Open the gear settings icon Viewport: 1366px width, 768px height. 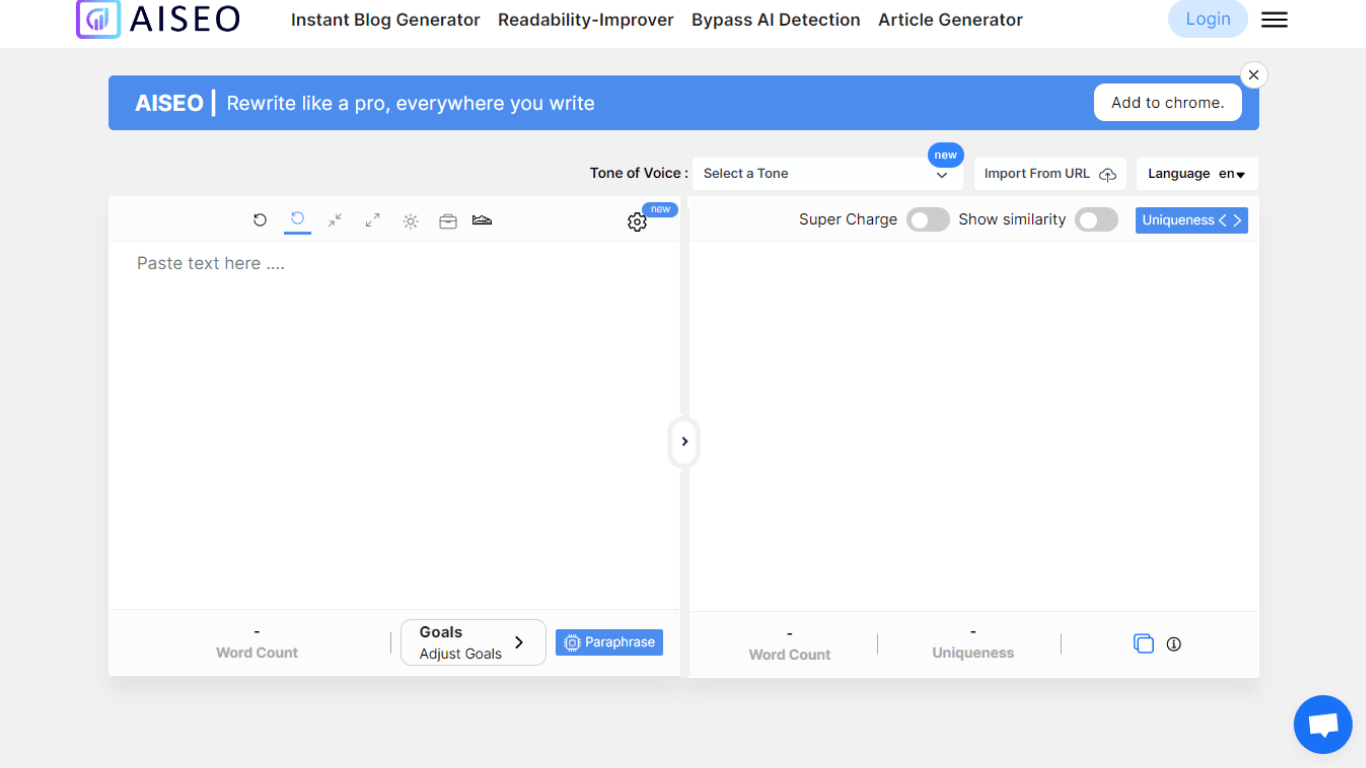point(637,222)
